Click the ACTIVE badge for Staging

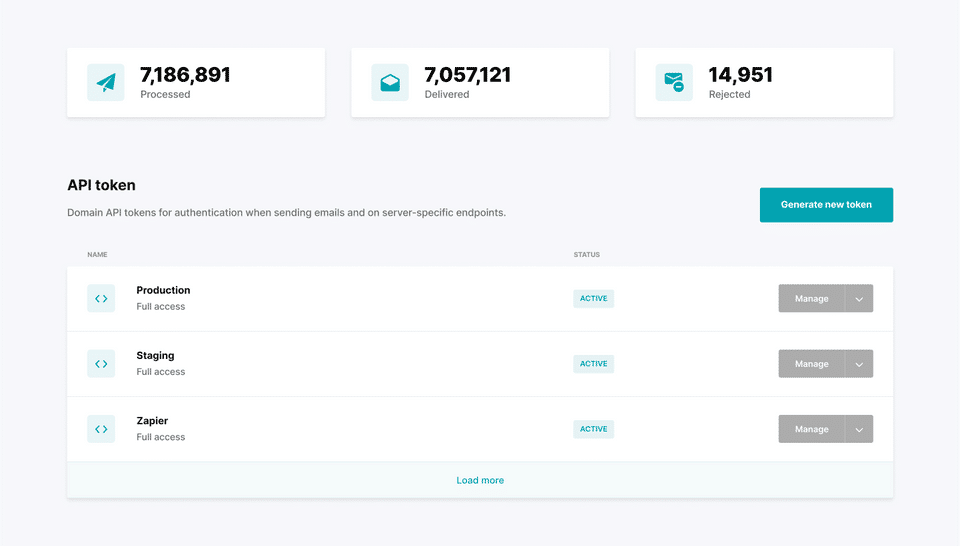[593, 364]
